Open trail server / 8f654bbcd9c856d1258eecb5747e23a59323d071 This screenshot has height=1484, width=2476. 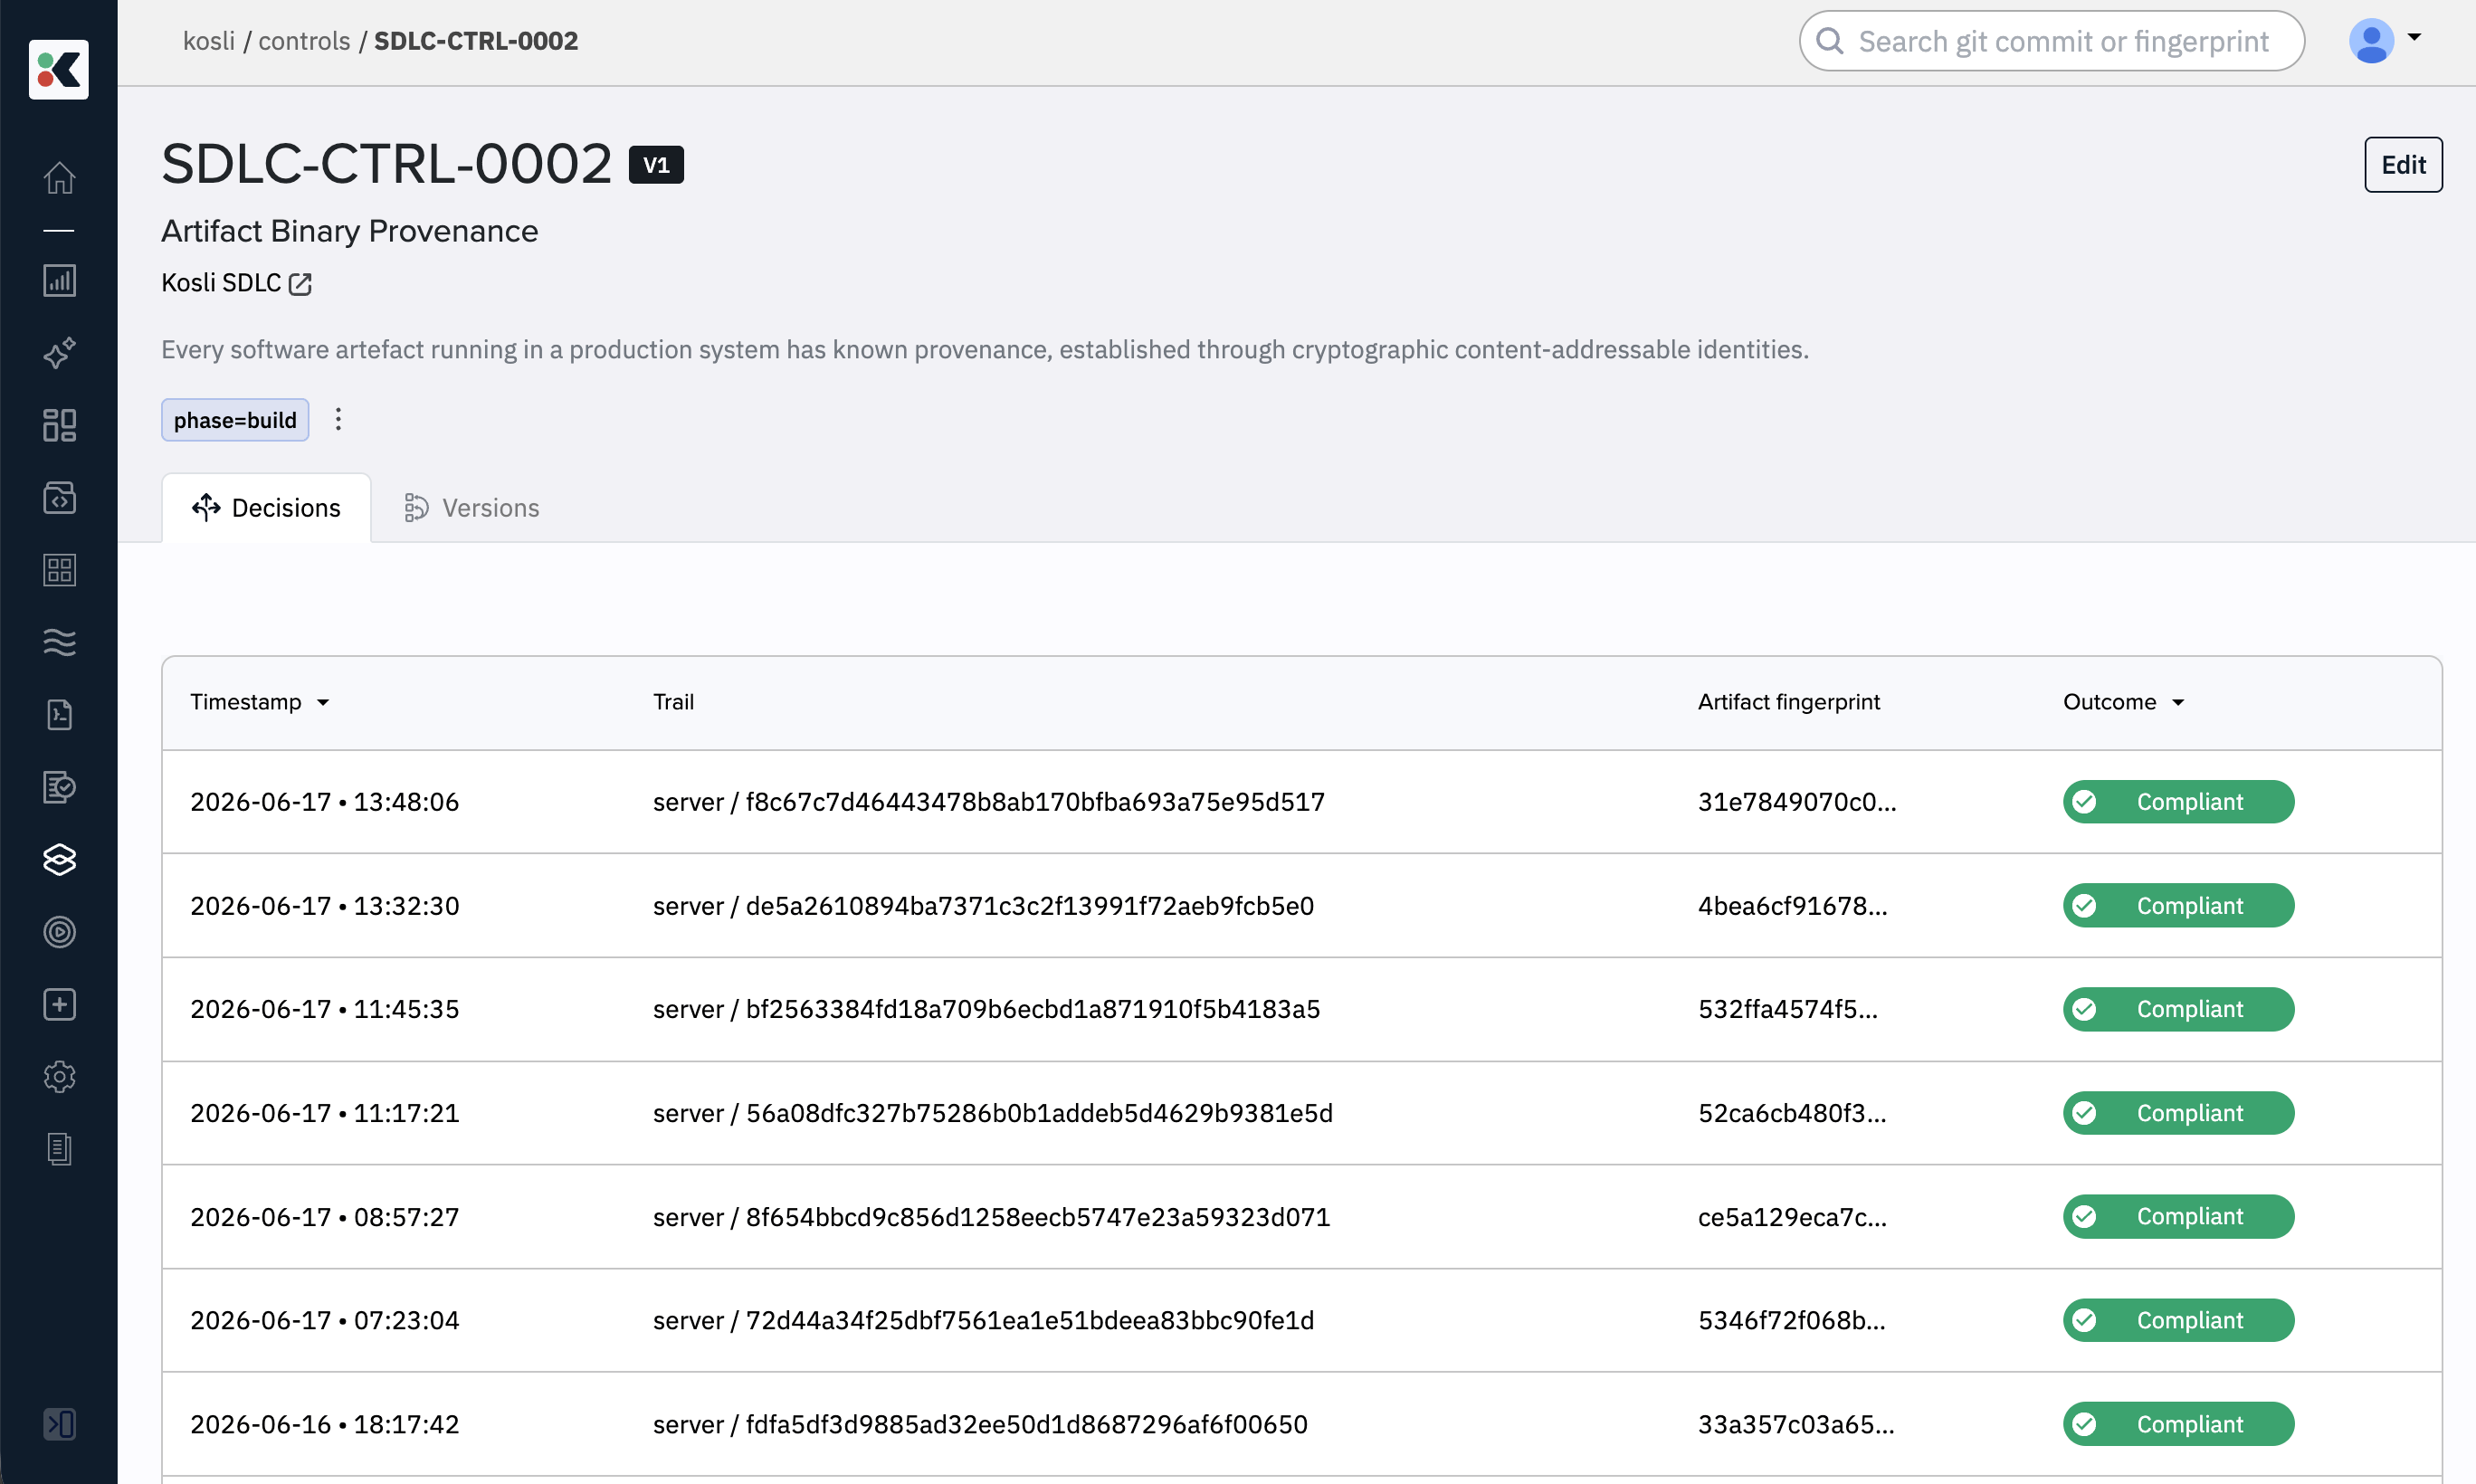tap(991, 1217)
